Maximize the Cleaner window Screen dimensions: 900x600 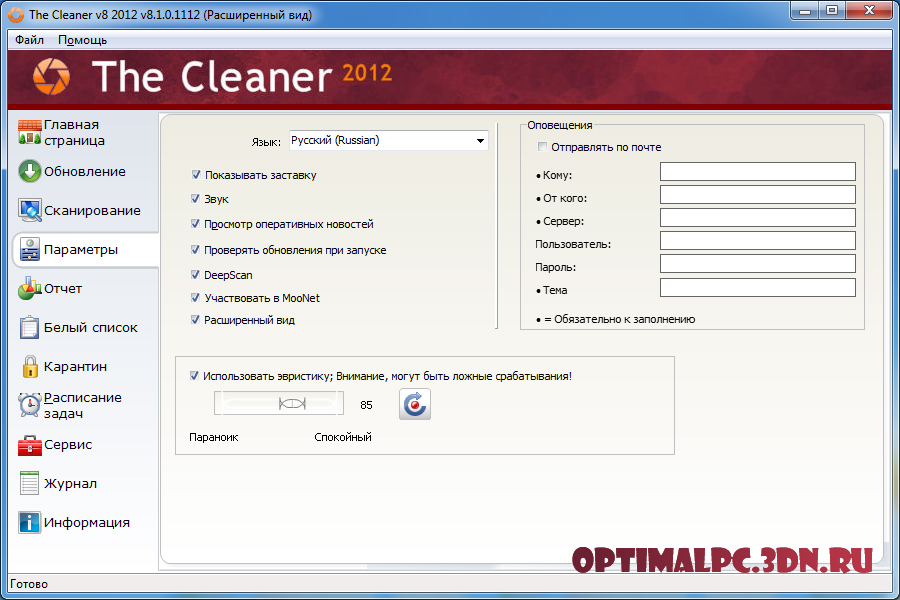click(x=832, y=10)
